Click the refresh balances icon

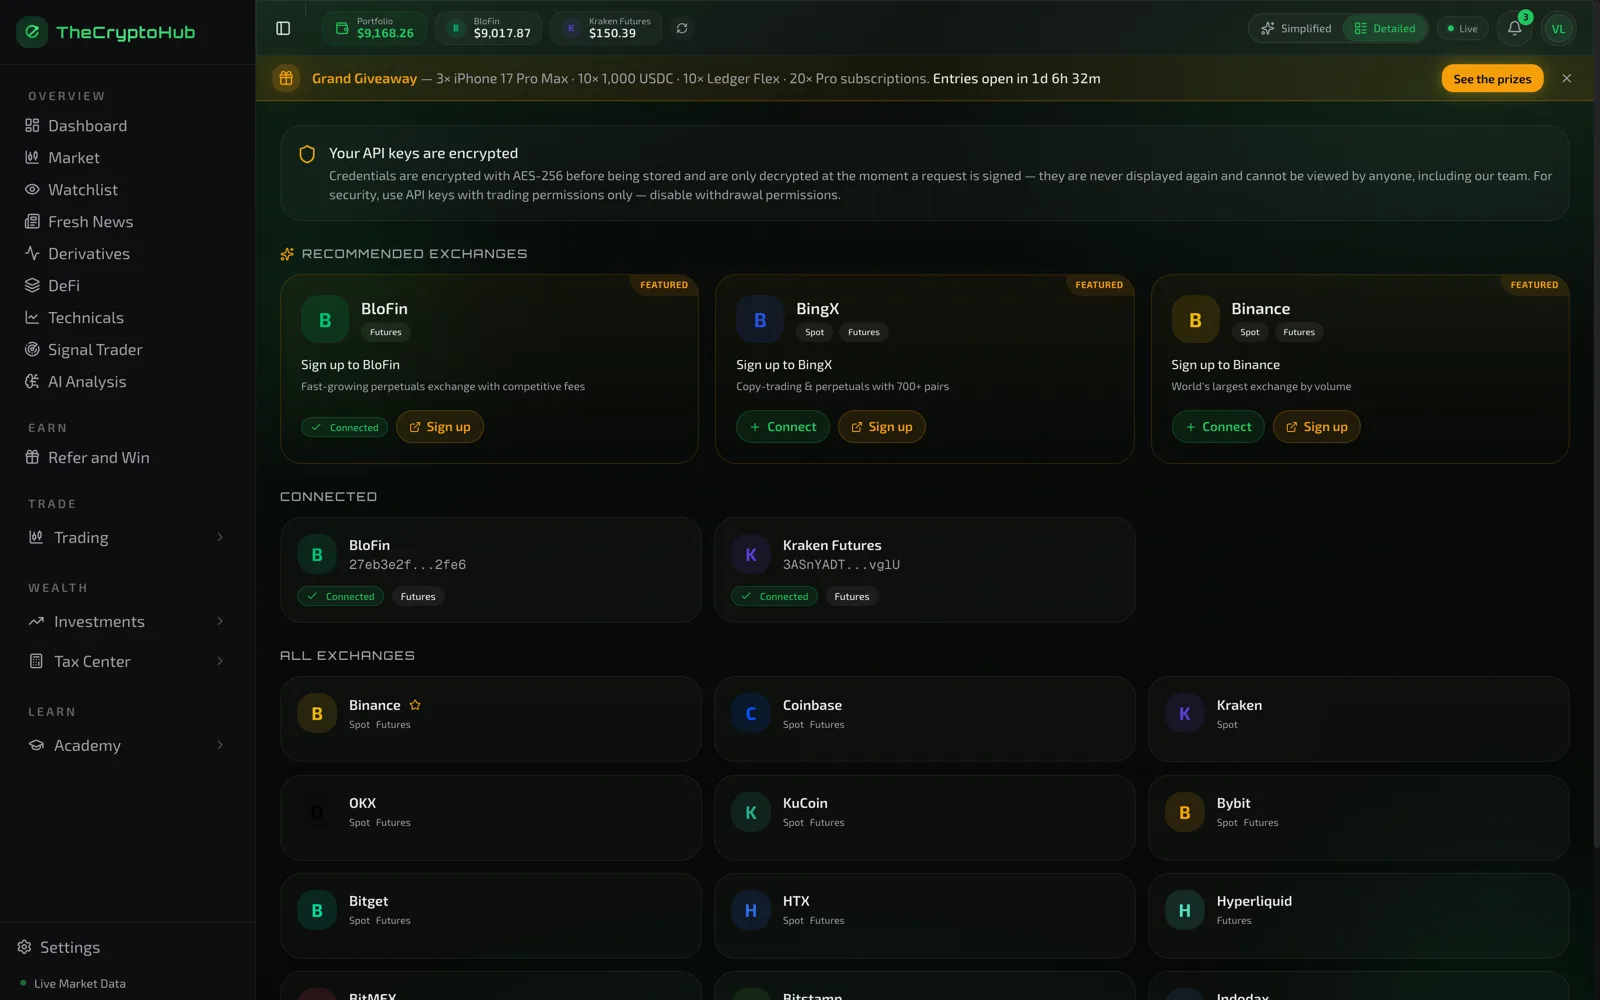click(682, 28)
